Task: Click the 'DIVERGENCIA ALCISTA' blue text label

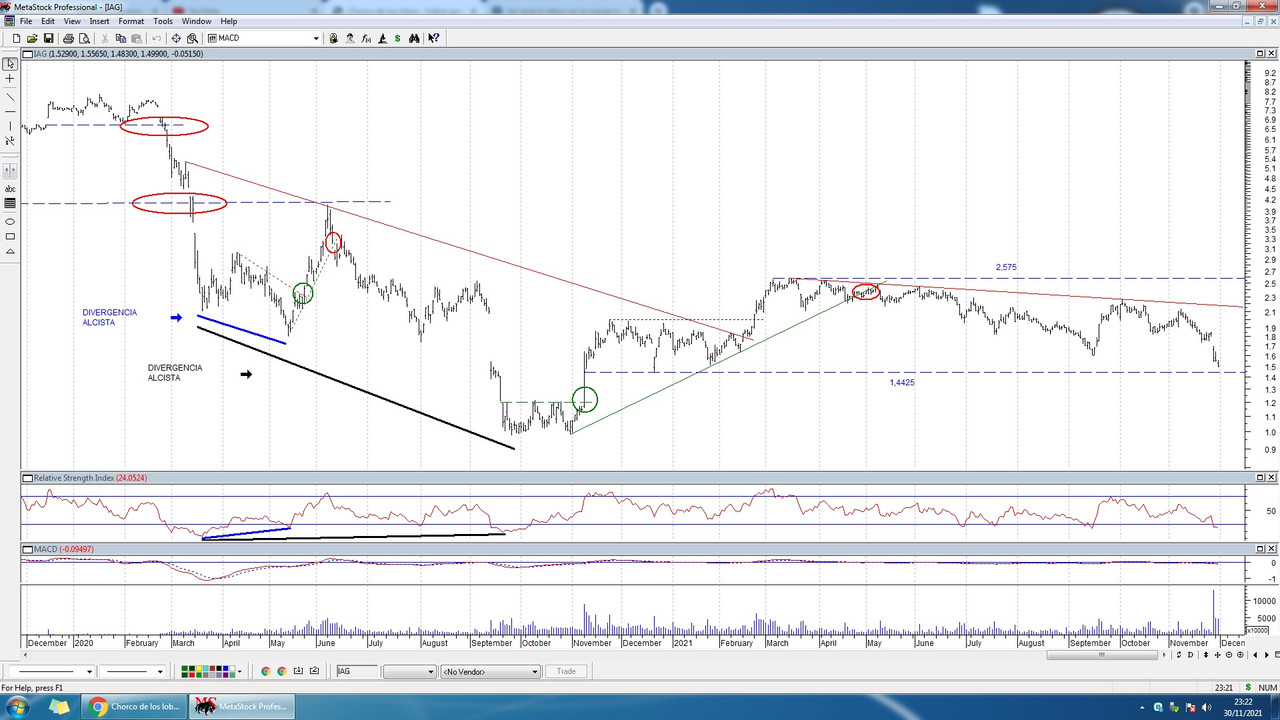Action: tap(109, 318)
